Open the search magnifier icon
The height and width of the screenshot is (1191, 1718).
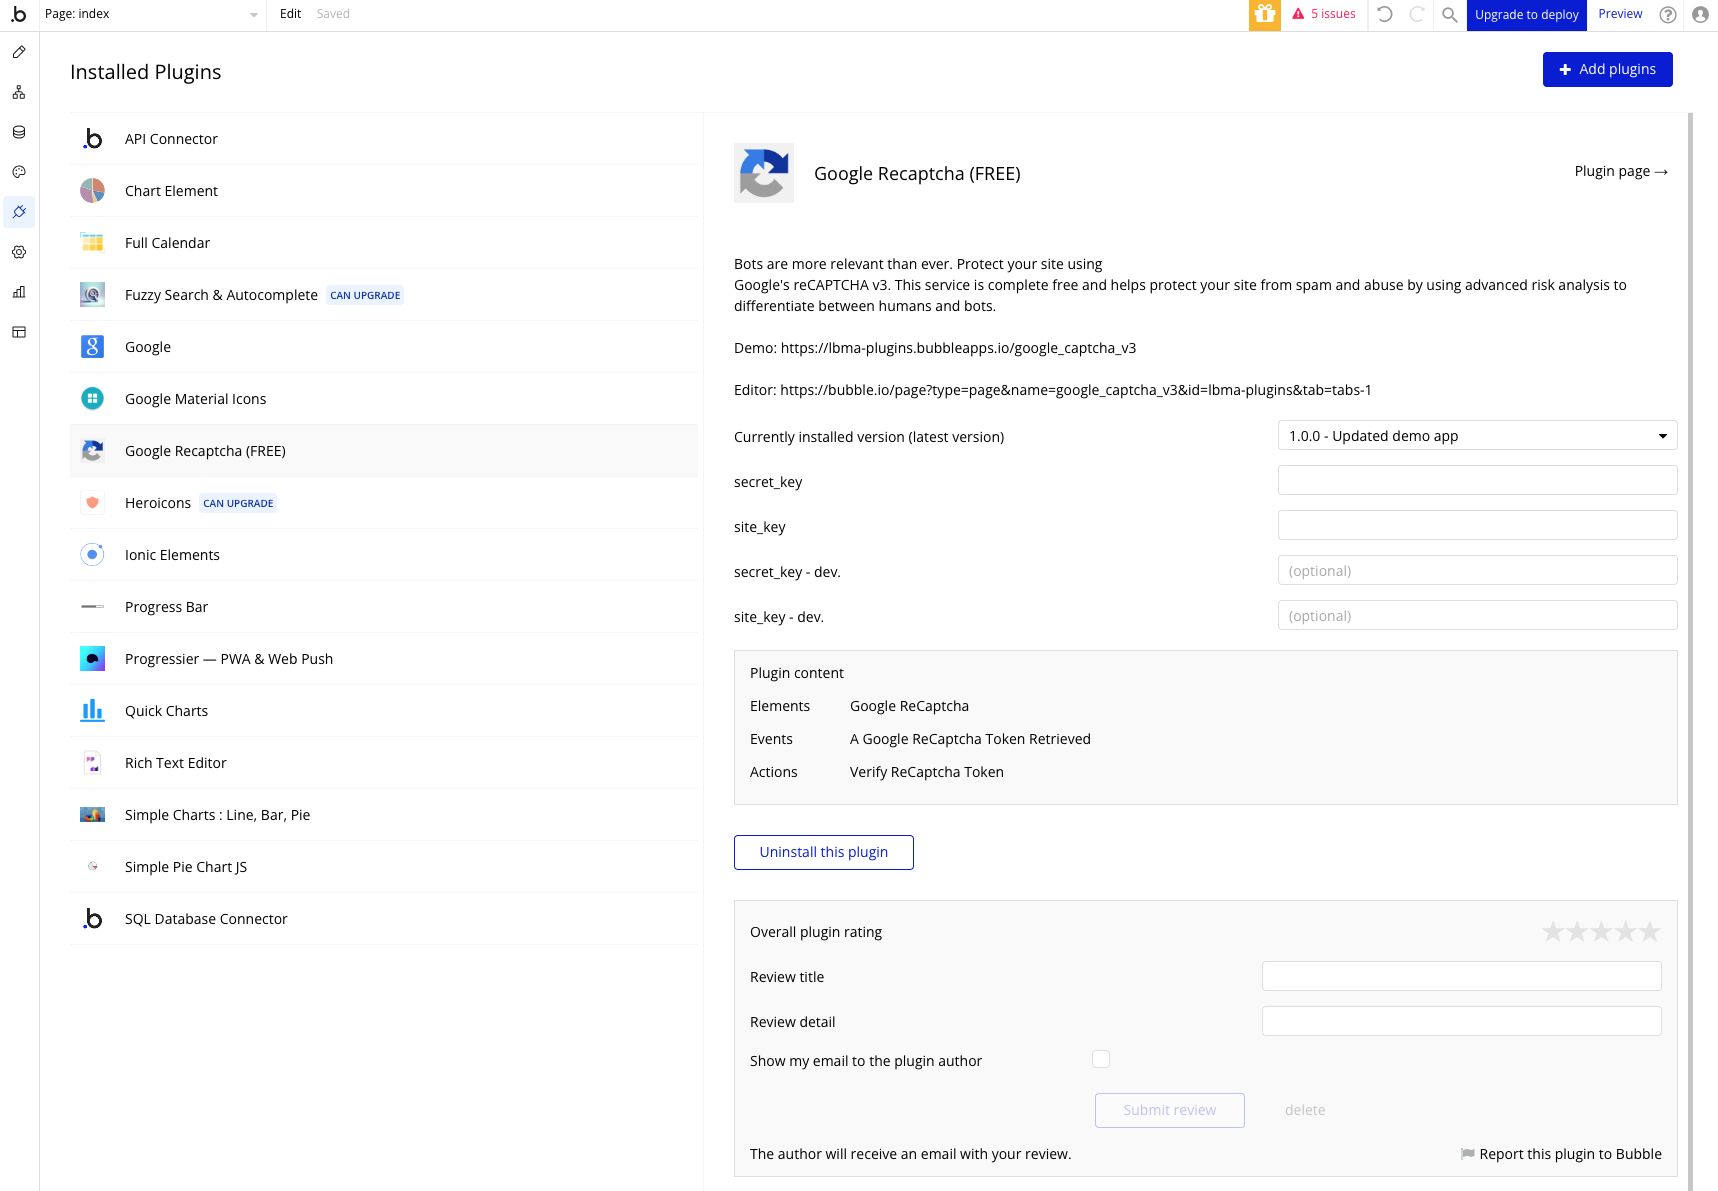pos(1450,15)
